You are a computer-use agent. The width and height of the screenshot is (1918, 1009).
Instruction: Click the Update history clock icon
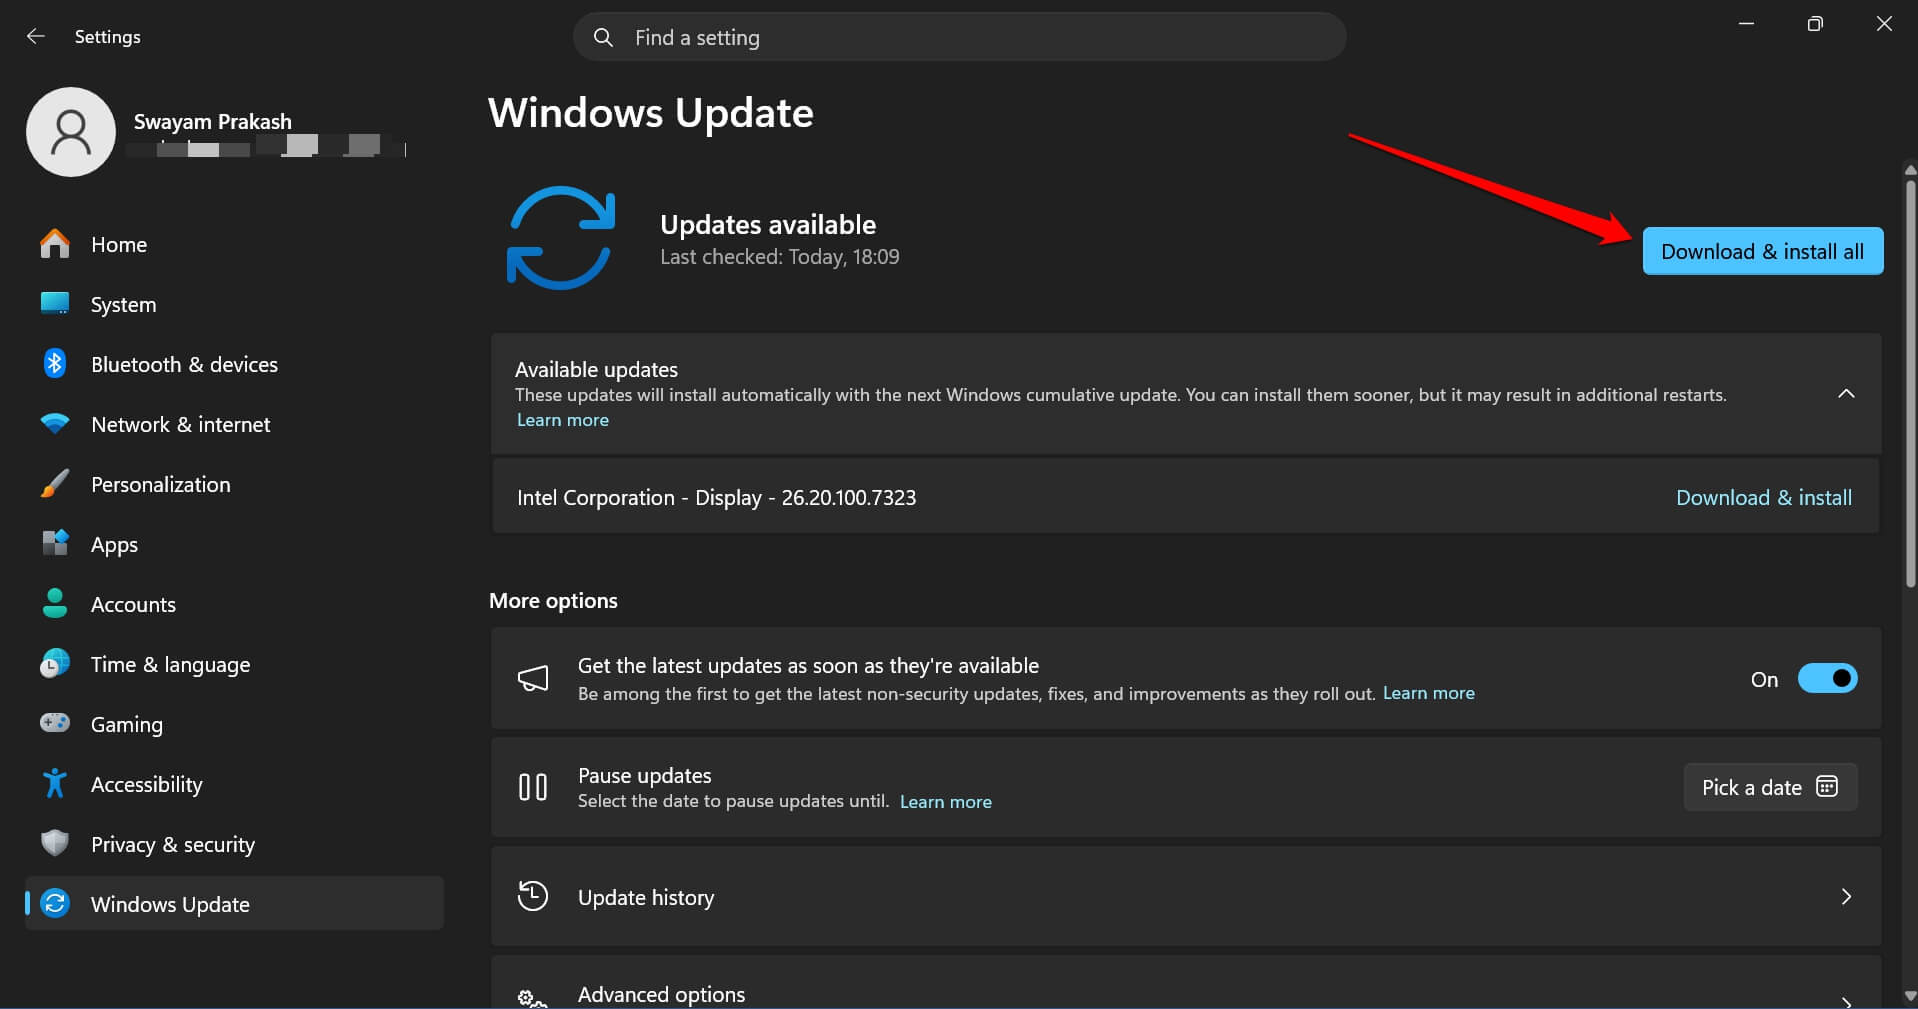[x=533, y=896]
